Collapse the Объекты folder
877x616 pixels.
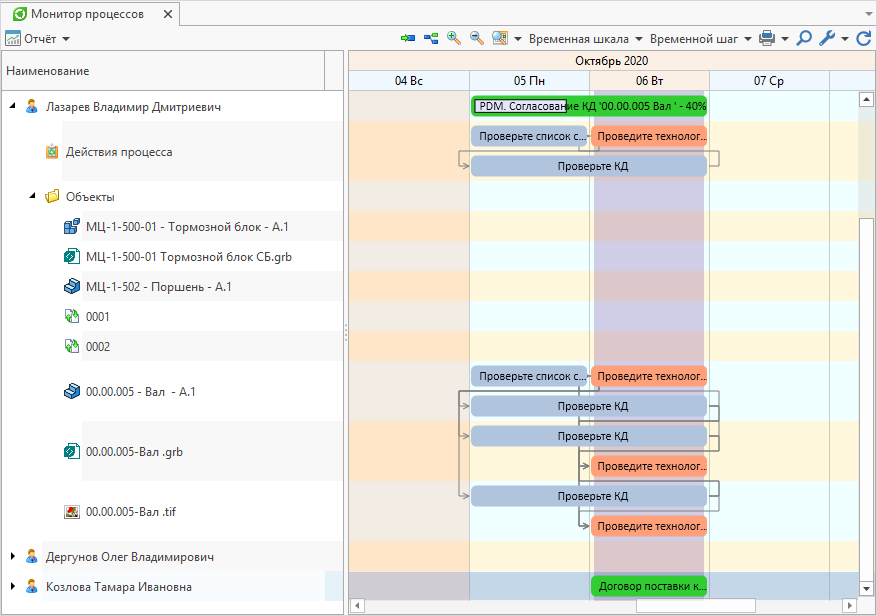pos(32,196)
